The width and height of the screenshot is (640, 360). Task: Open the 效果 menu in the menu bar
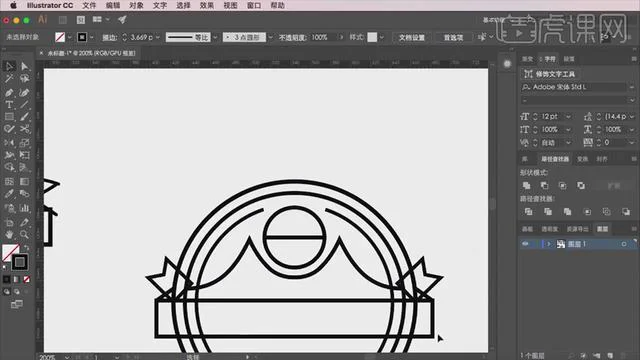pos(207,5)
